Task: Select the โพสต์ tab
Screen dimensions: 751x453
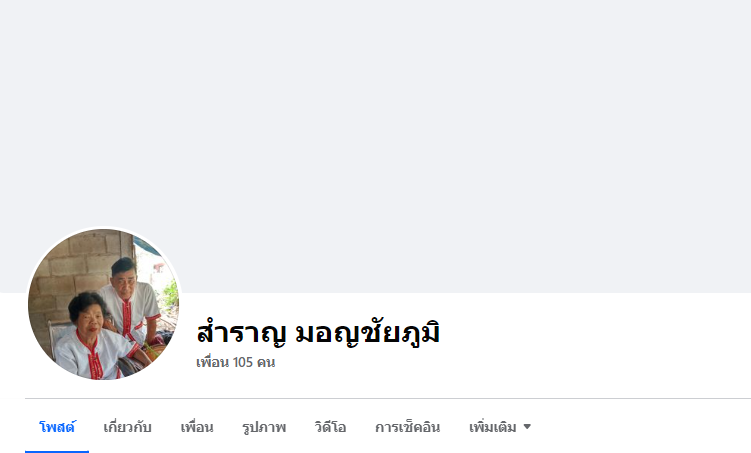Action: [x=57, y=427]
